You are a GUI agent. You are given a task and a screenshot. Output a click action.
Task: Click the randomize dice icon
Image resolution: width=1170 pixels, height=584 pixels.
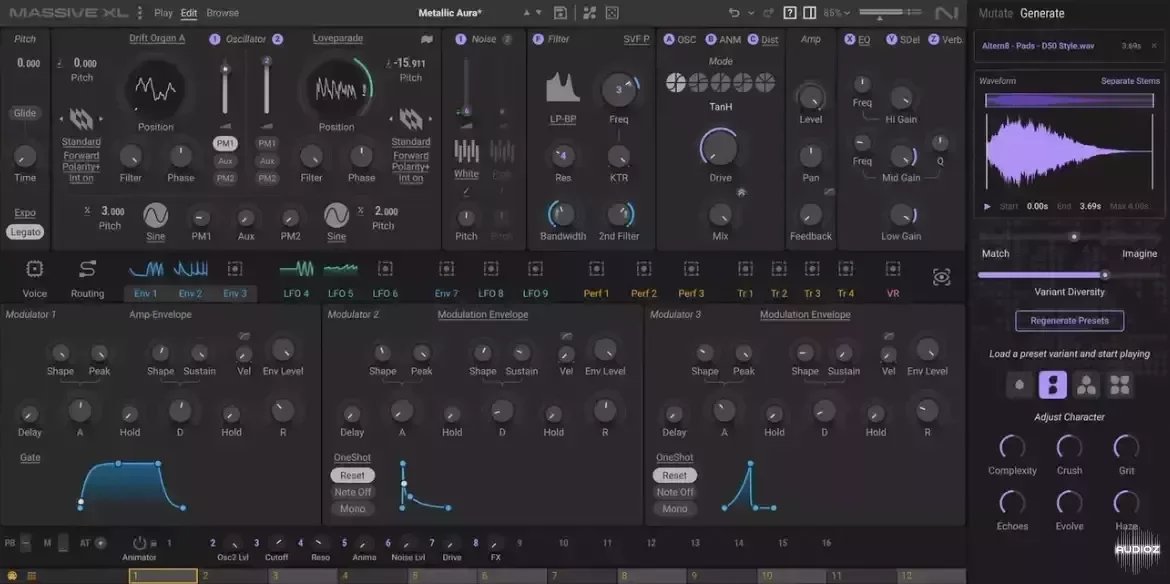[x=611, y=13]
